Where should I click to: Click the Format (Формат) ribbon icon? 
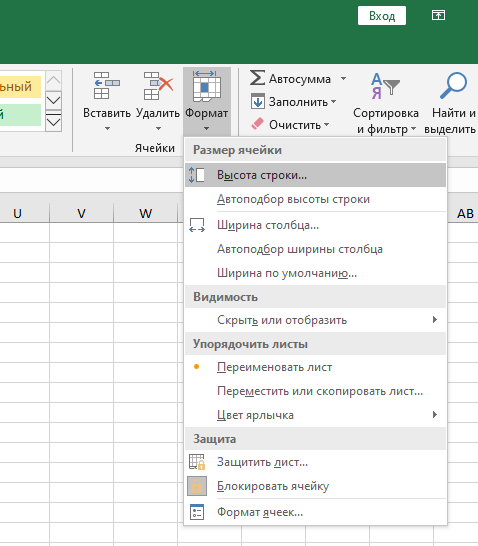207,86
